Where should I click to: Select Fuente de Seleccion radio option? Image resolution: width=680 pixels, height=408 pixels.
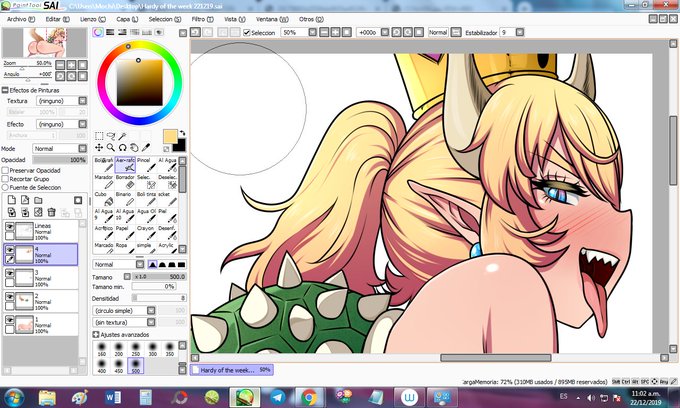pyautogui.click(x=5, y=187)
